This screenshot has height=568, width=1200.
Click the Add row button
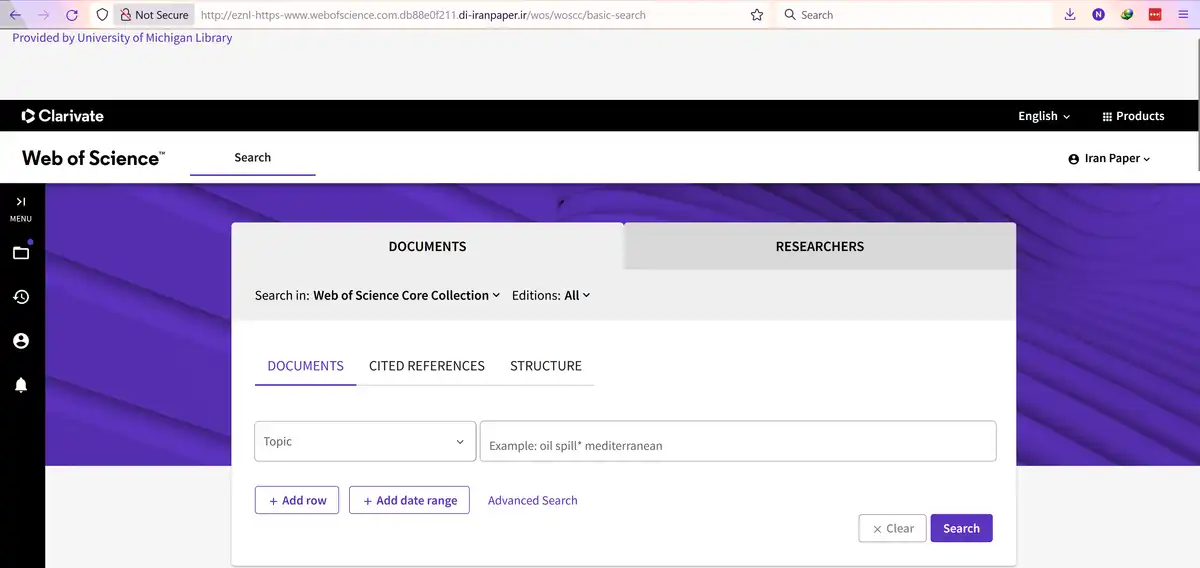pos(297,500)
